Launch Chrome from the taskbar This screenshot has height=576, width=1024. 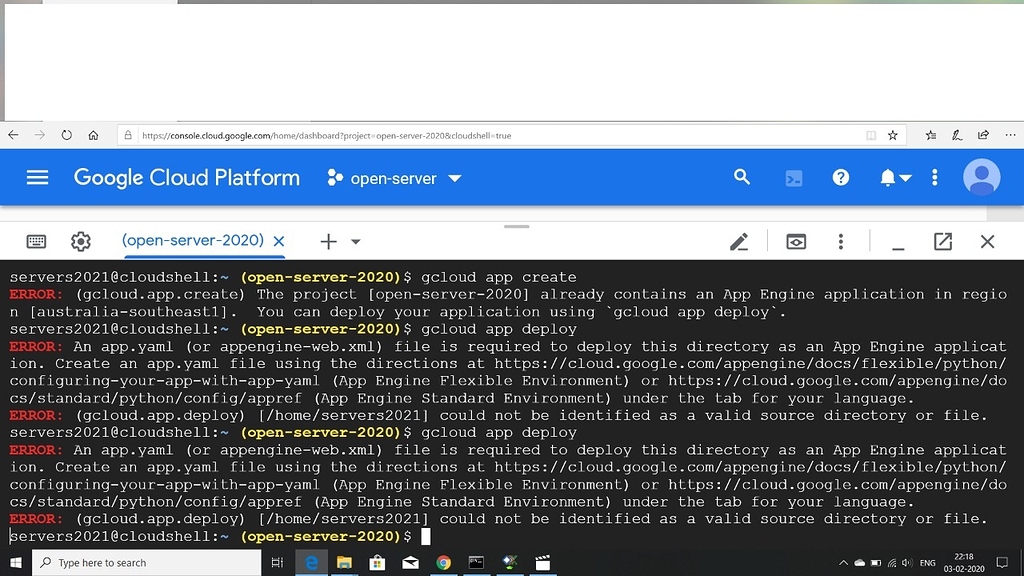443,563
